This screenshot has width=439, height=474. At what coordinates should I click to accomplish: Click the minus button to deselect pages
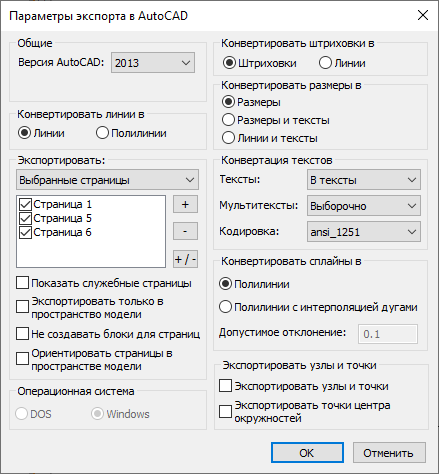[185, 231]
